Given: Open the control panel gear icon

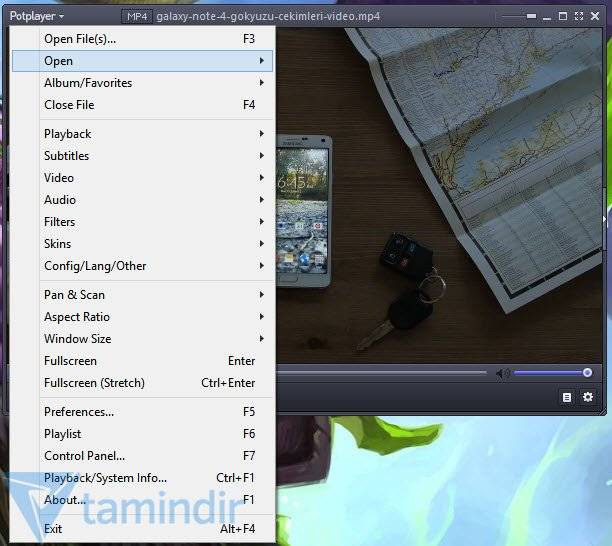Looking at the screenshot, I should 588,397.
